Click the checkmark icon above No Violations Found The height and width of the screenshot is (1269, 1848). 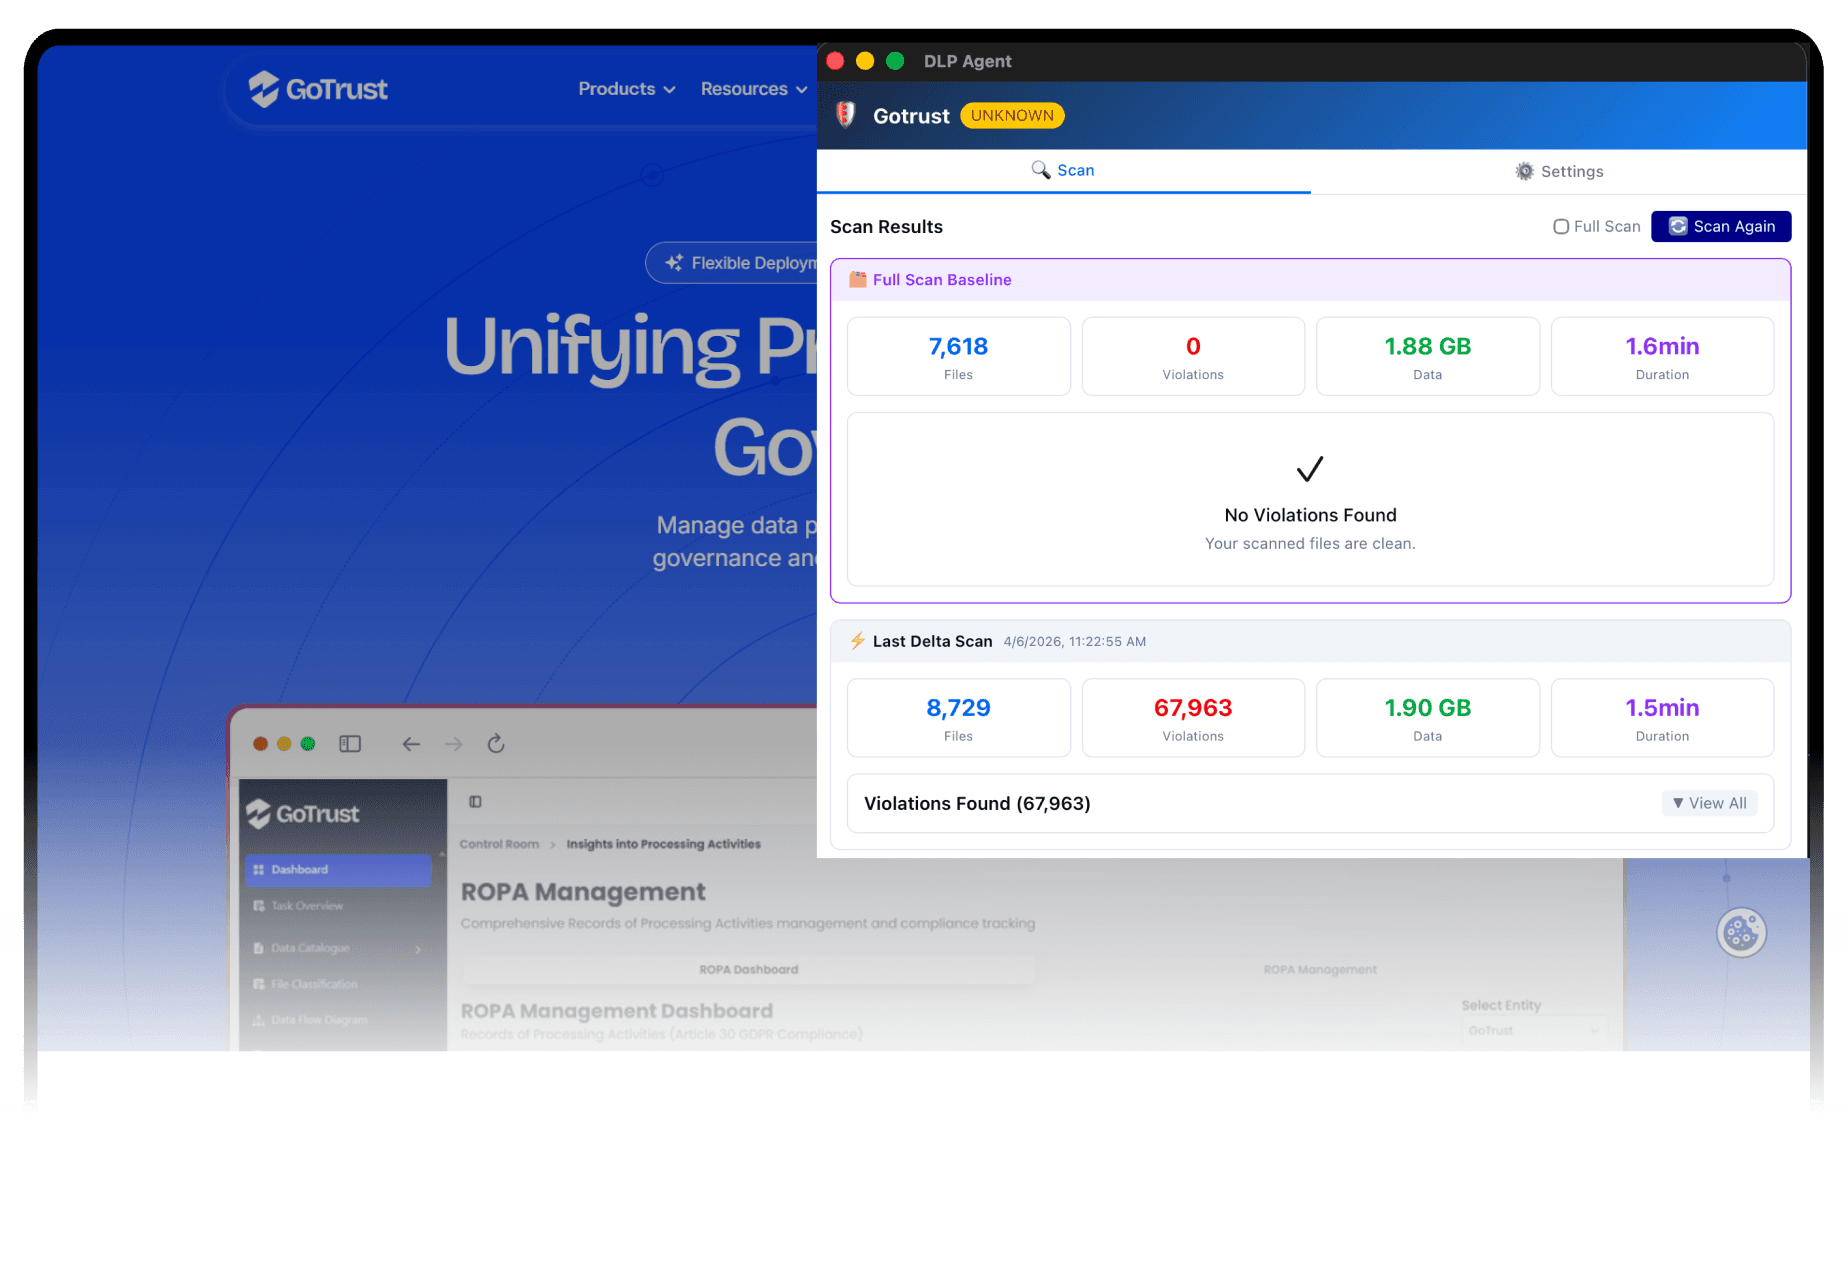point(1310,469)
